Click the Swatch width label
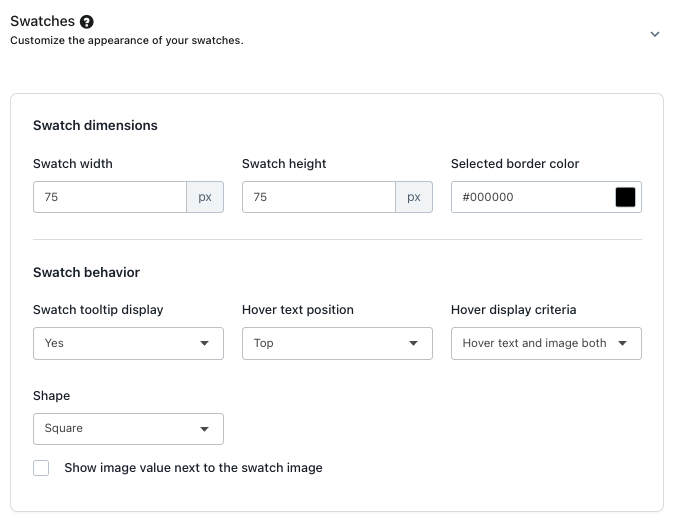Viewport: 678px width, 522px height. [73, 164]
